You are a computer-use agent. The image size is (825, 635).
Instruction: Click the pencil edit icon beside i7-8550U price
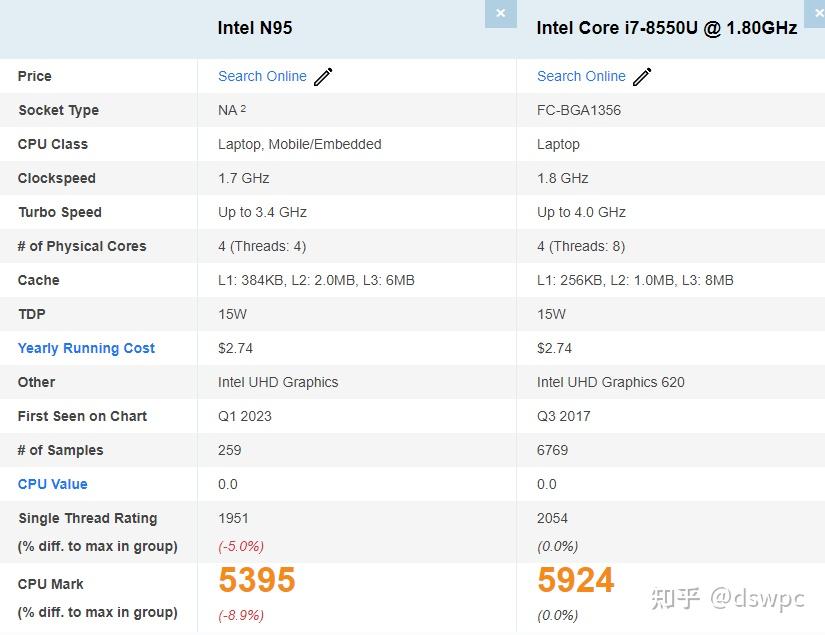[641, 75]
